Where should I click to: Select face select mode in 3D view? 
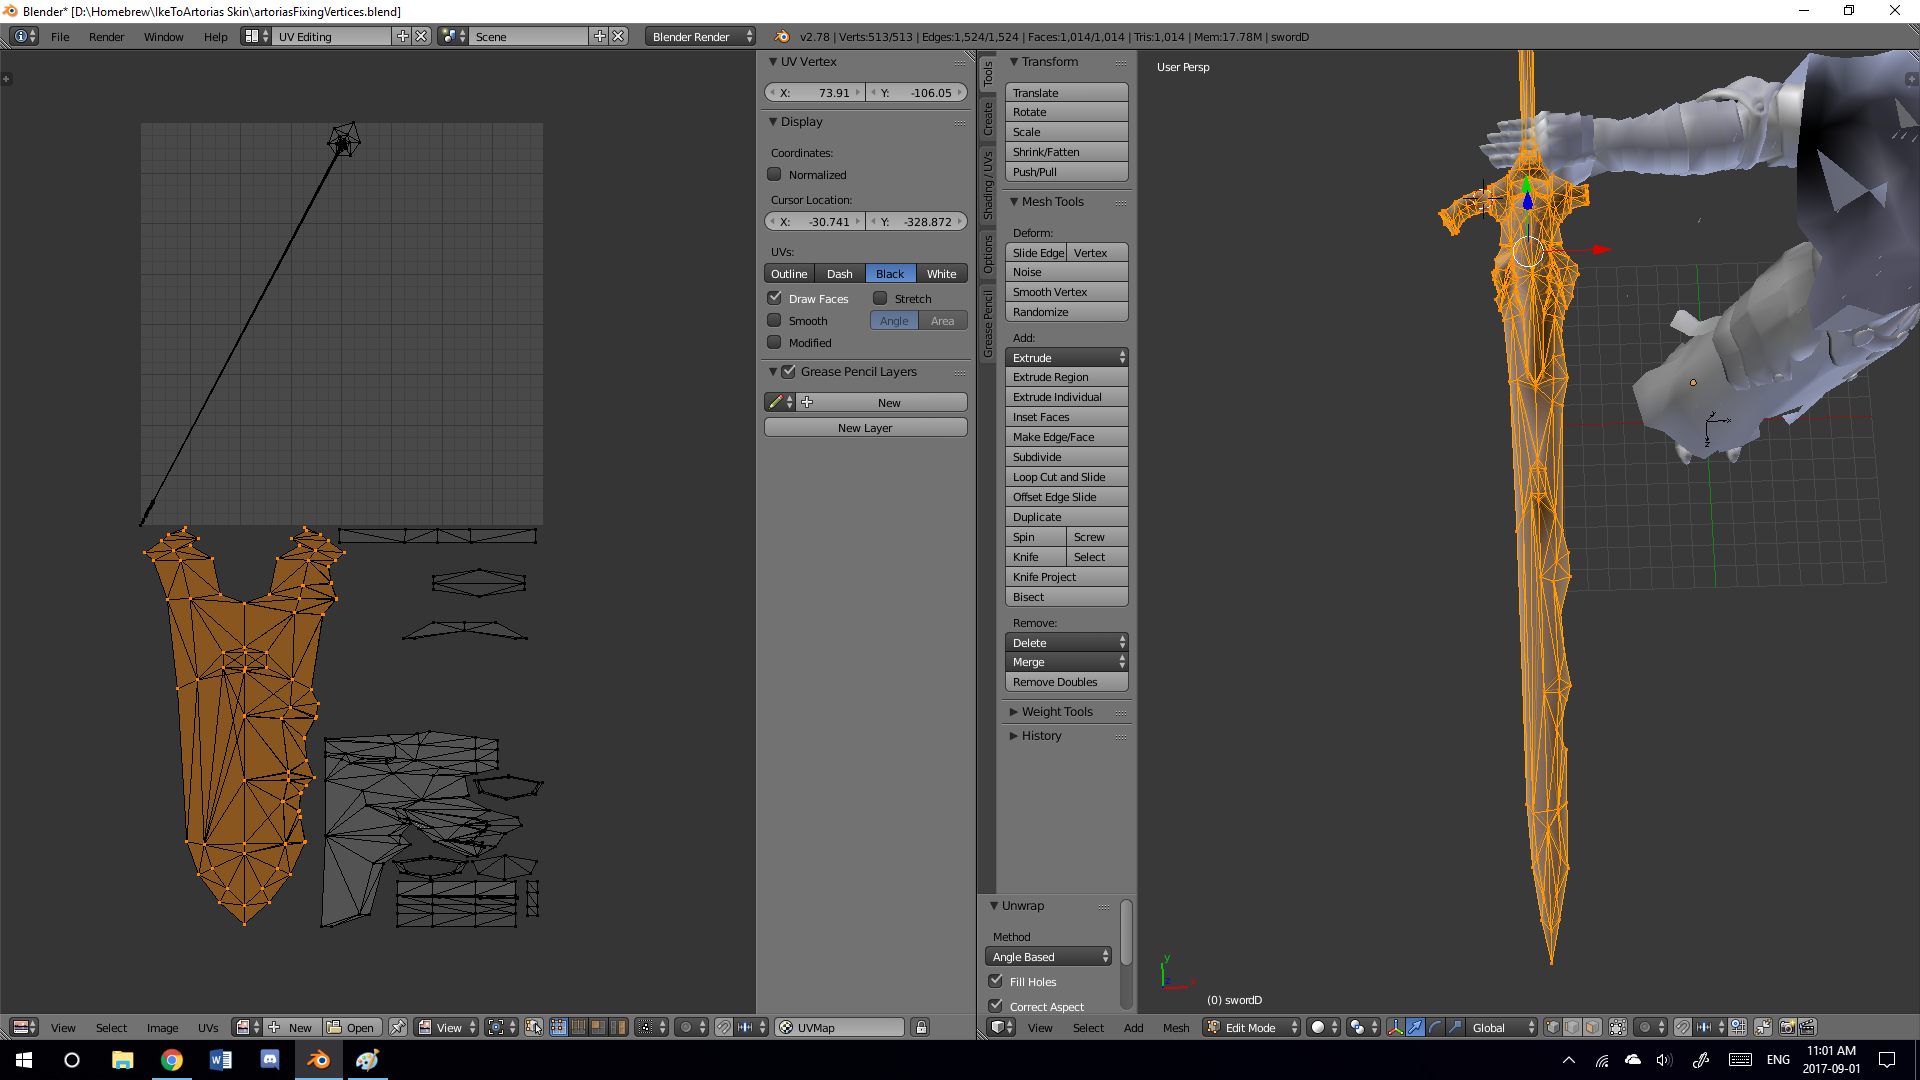coord(1592,1027)
